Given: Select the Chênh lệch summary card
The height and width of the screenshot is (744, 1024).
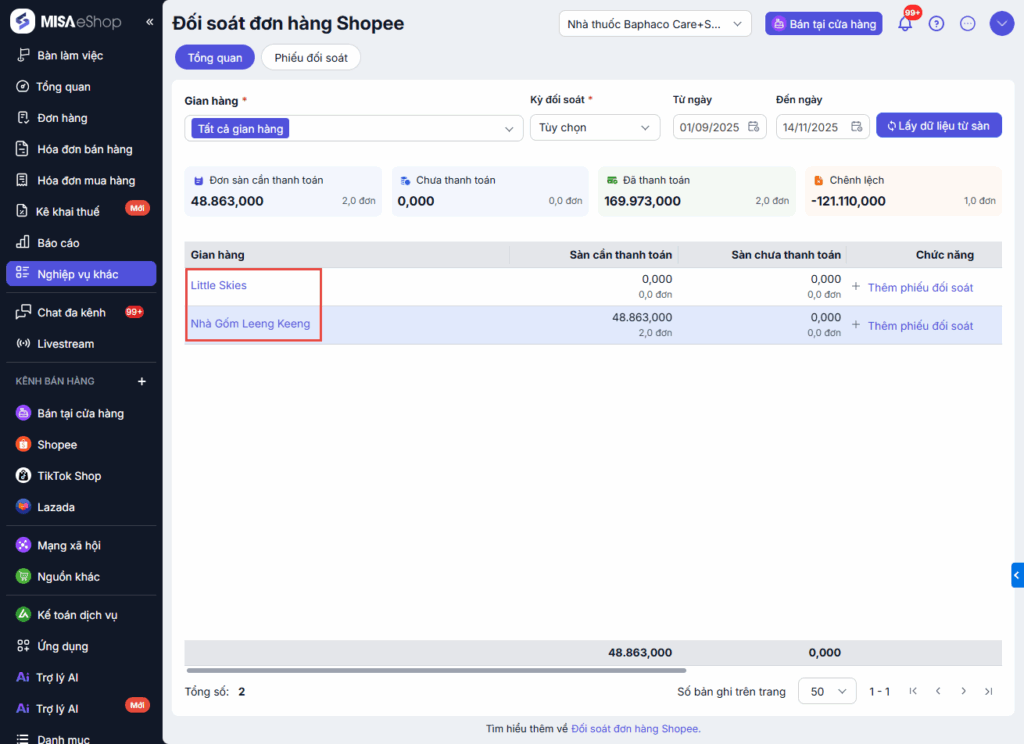Looking at the screenshot, I should (903, 191).
